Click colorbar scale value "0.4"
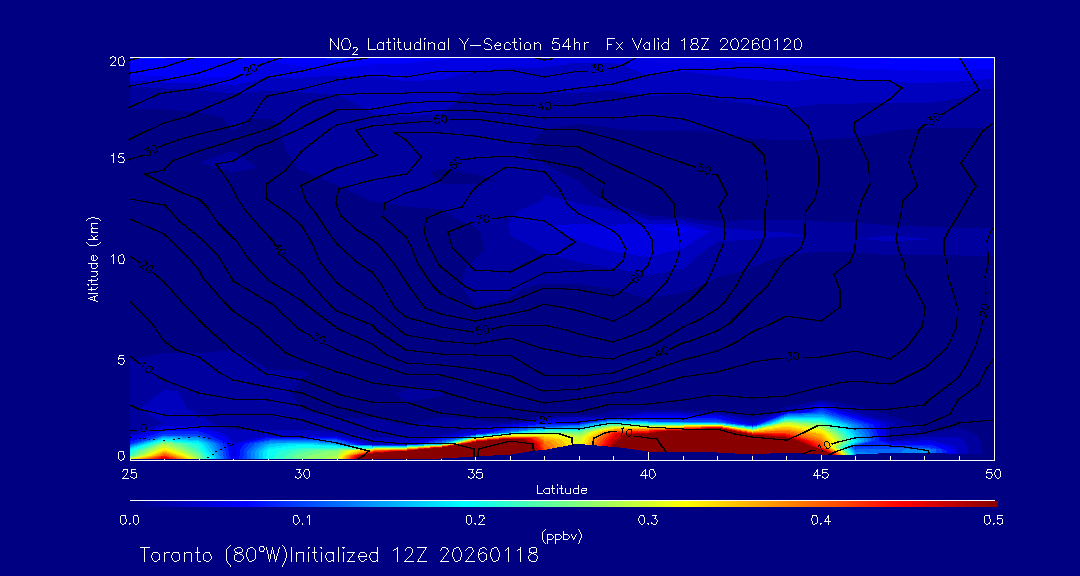This screenshot has width=1080, height=576. click(x=820, y=520)
